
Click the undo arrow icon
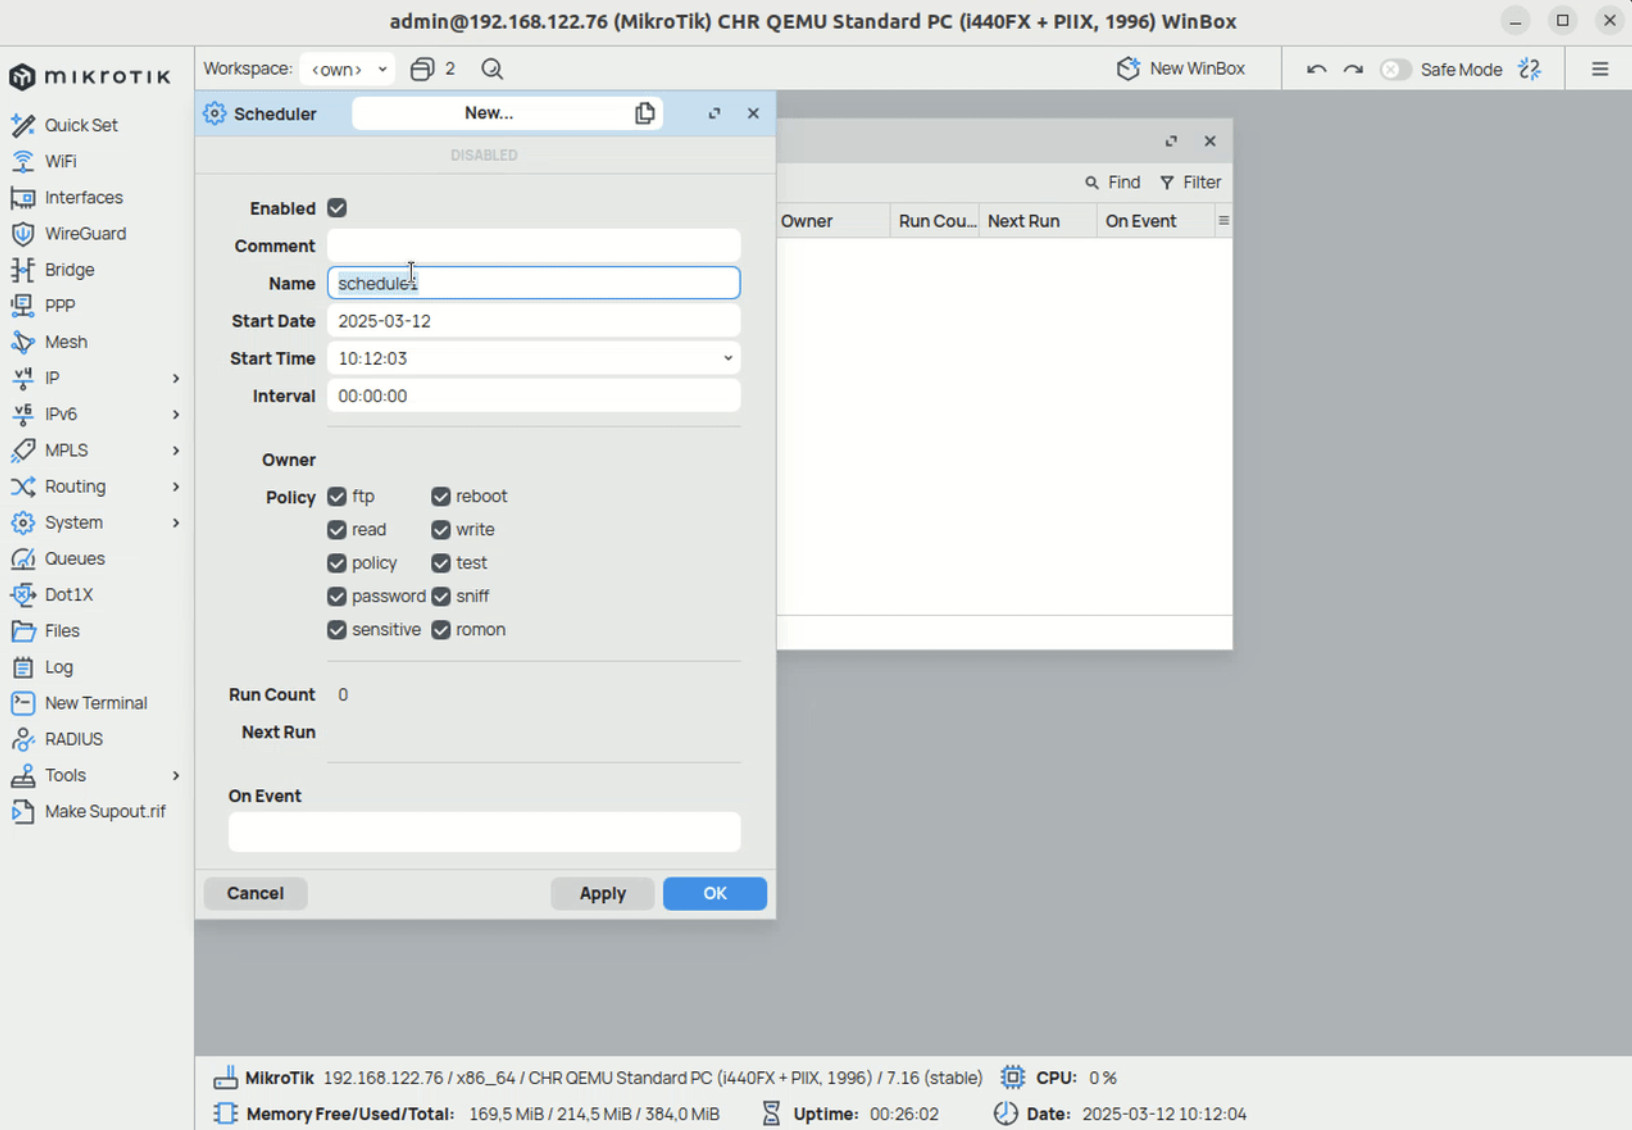tap(1316, 69)
